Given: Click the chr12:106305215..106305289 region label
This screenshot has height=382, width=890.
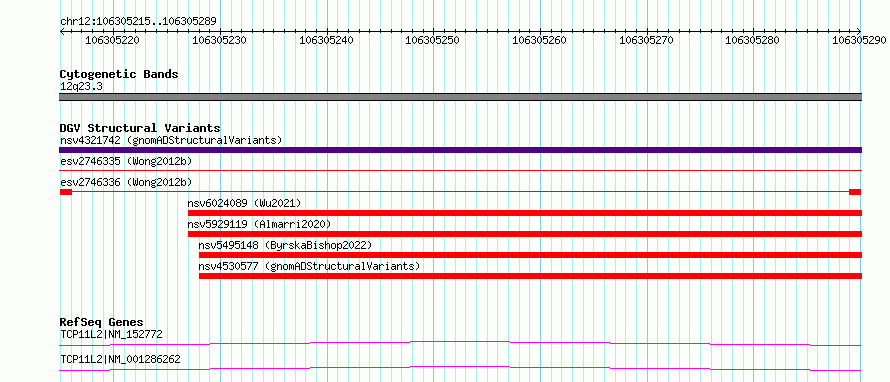Looking at the screenshot, I should pos(138,22).
